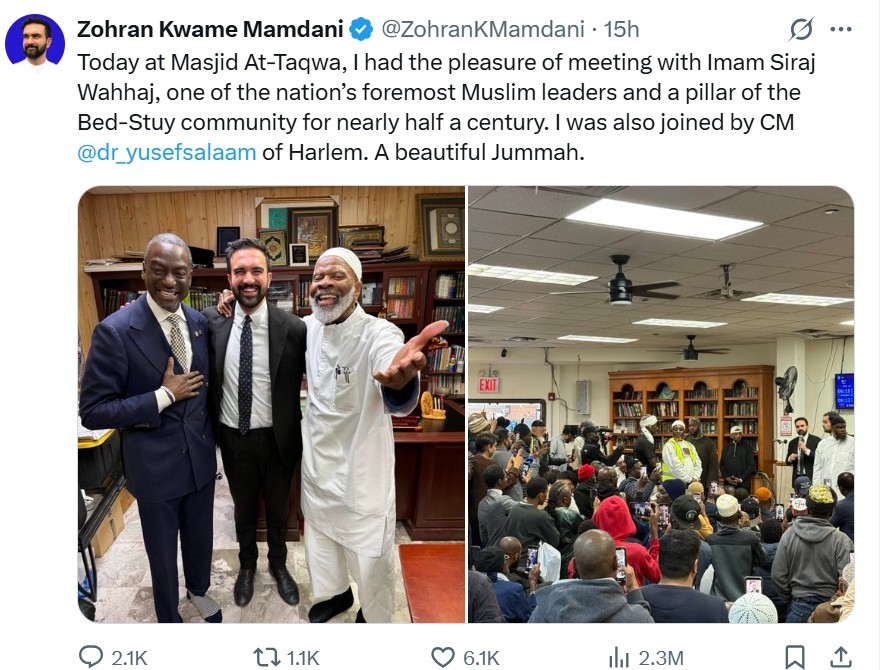Click the 15h post timestamp
The width and height of the screenshot is (886, 670).
click(x=621, y=29)
